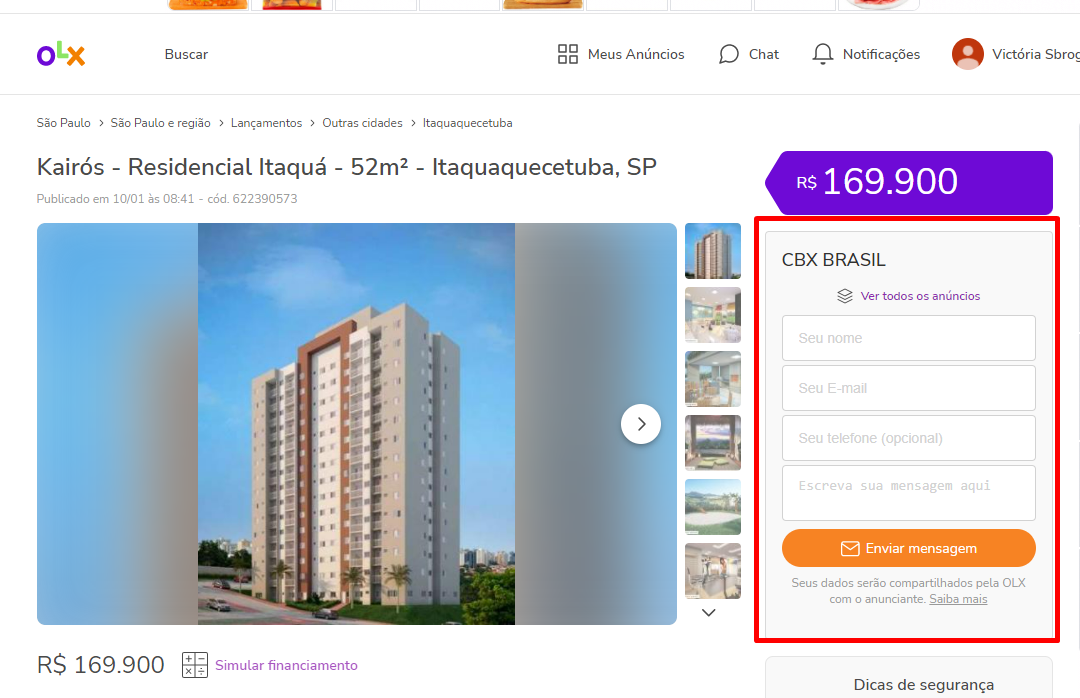Show next photo with right arrow

pyautogui.click(x=641, y=424)
